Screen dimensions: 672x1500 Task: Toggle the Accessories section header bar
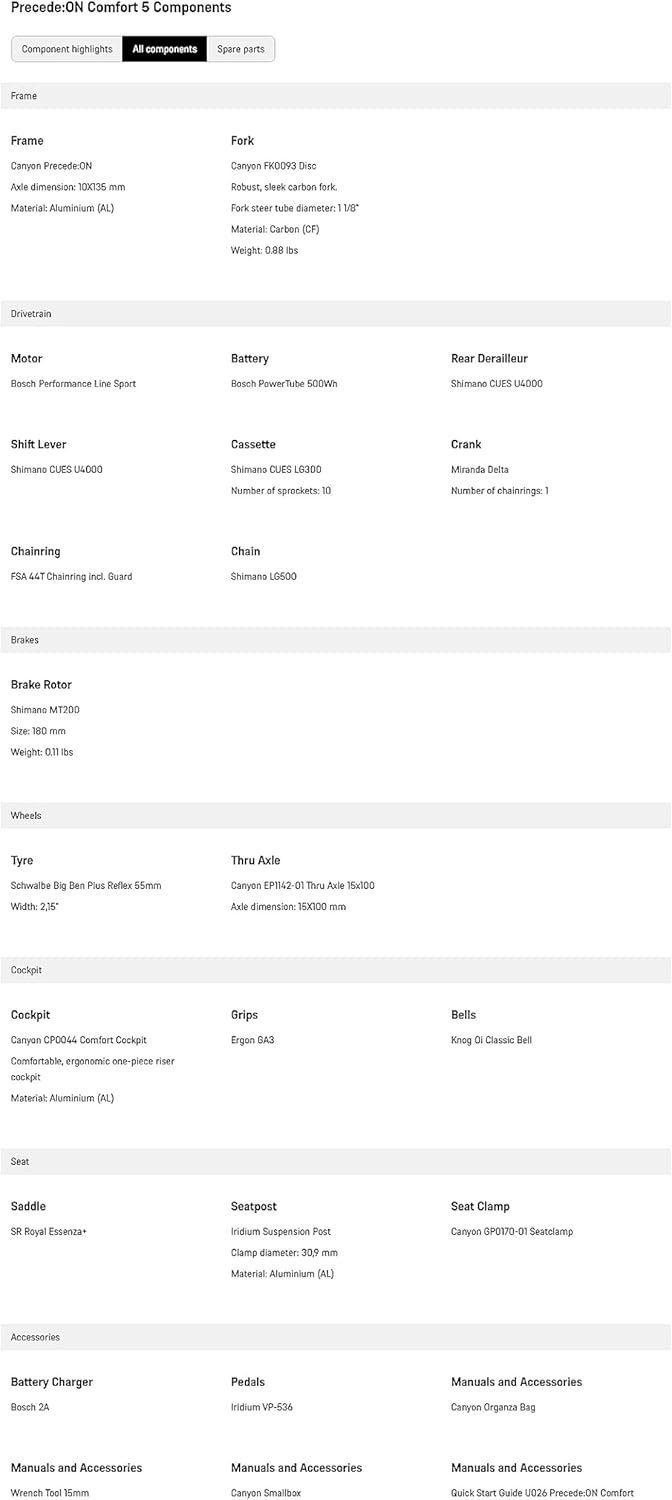(336, 1337)
